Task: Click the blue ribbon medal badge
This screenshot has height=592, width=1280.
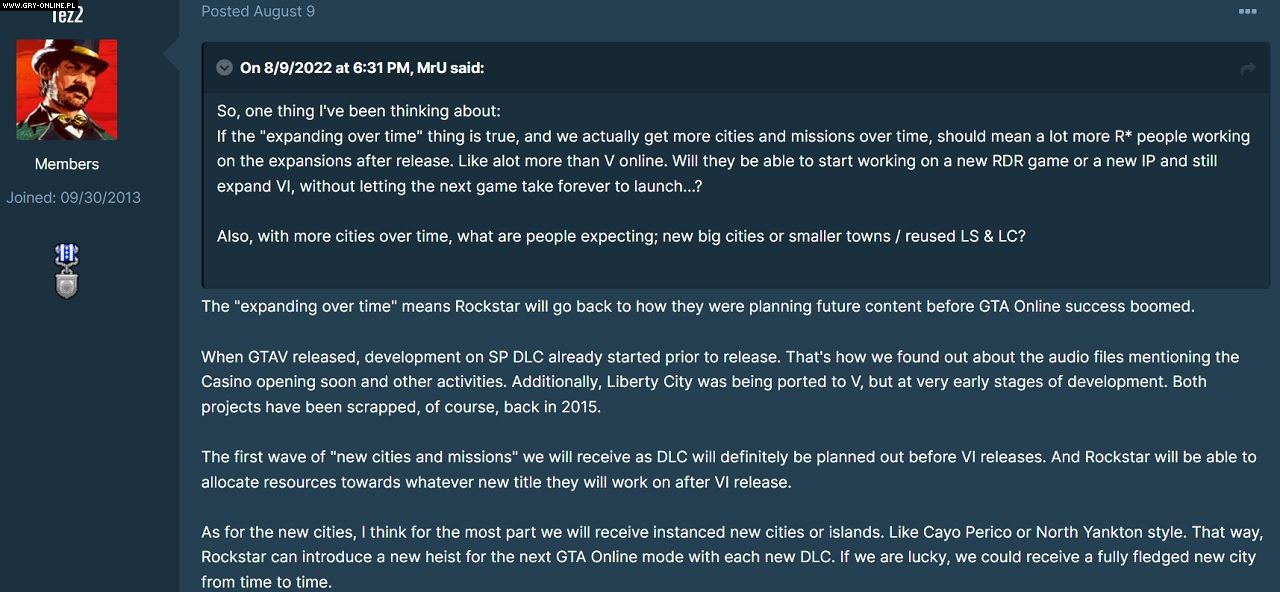Action: [67, 256]
